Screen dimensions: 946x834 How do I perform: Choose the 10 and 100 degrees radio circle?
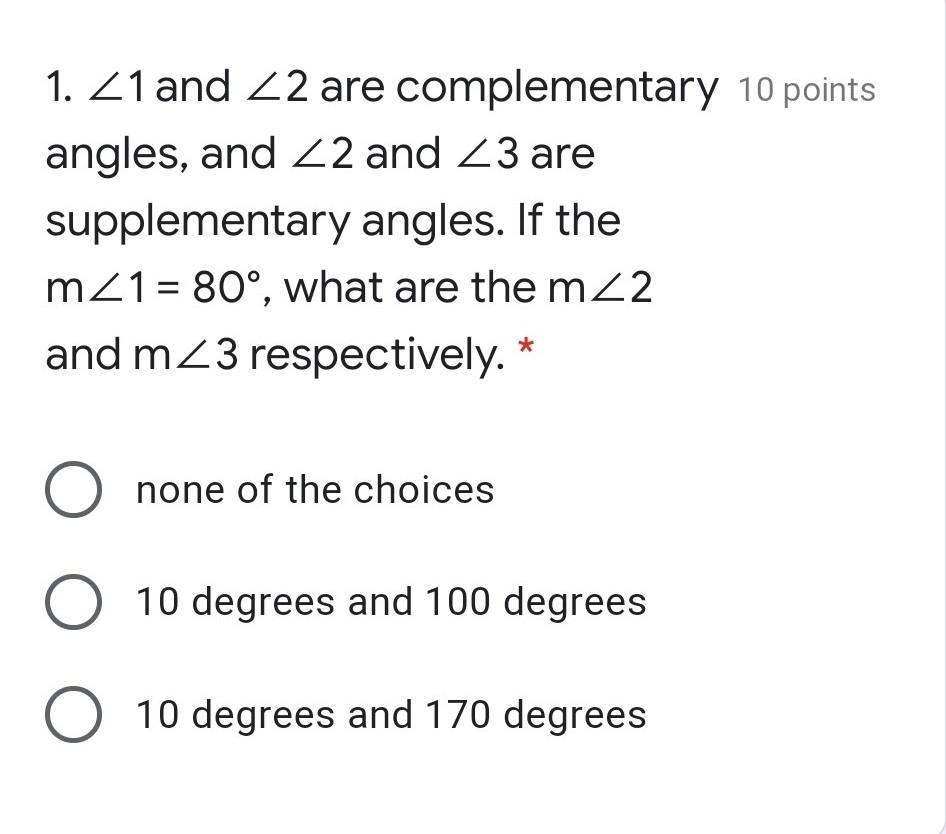(x=73, y=602)
